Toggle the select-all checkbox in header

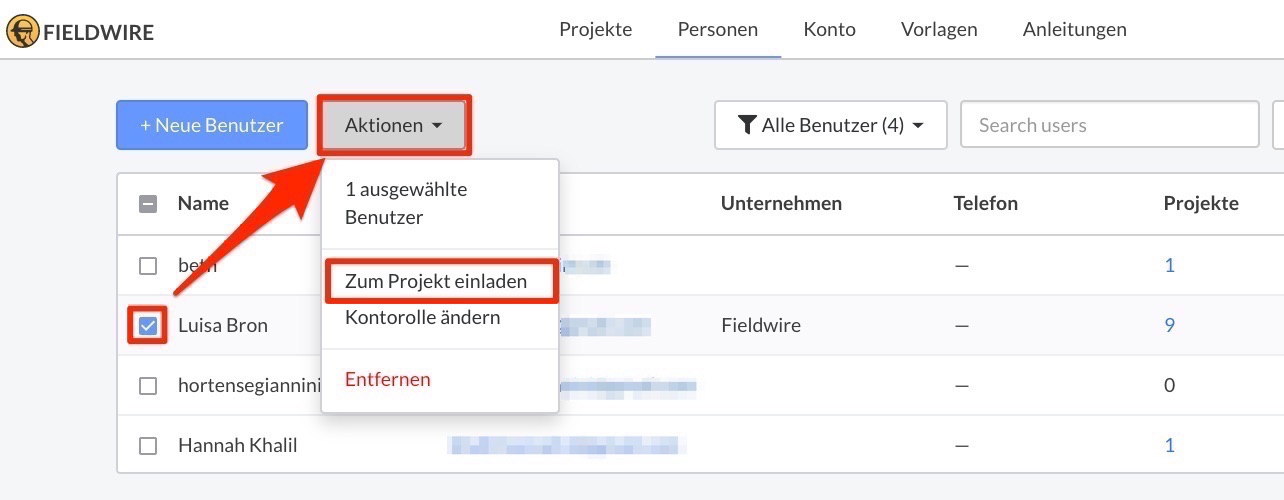tap(148, 204)
